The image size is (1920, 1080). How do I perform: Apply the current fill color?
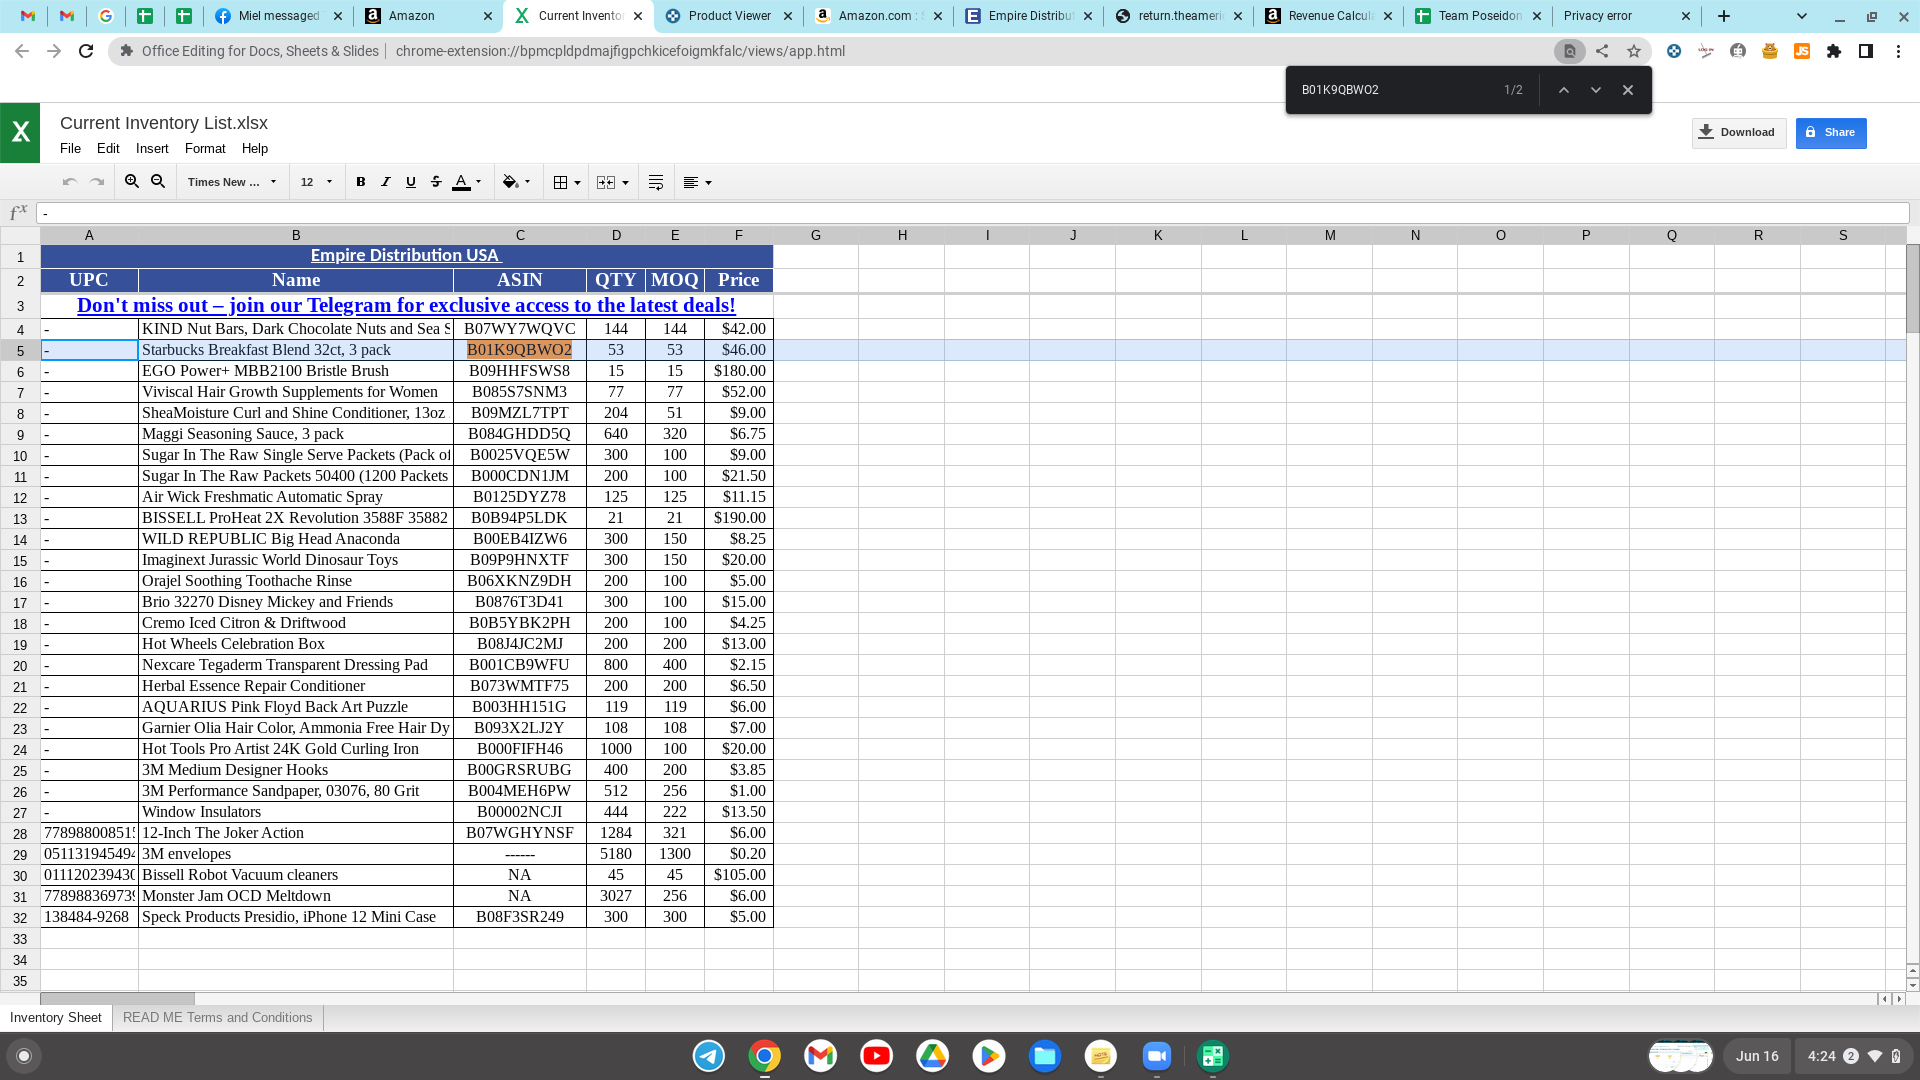[510, 182]
